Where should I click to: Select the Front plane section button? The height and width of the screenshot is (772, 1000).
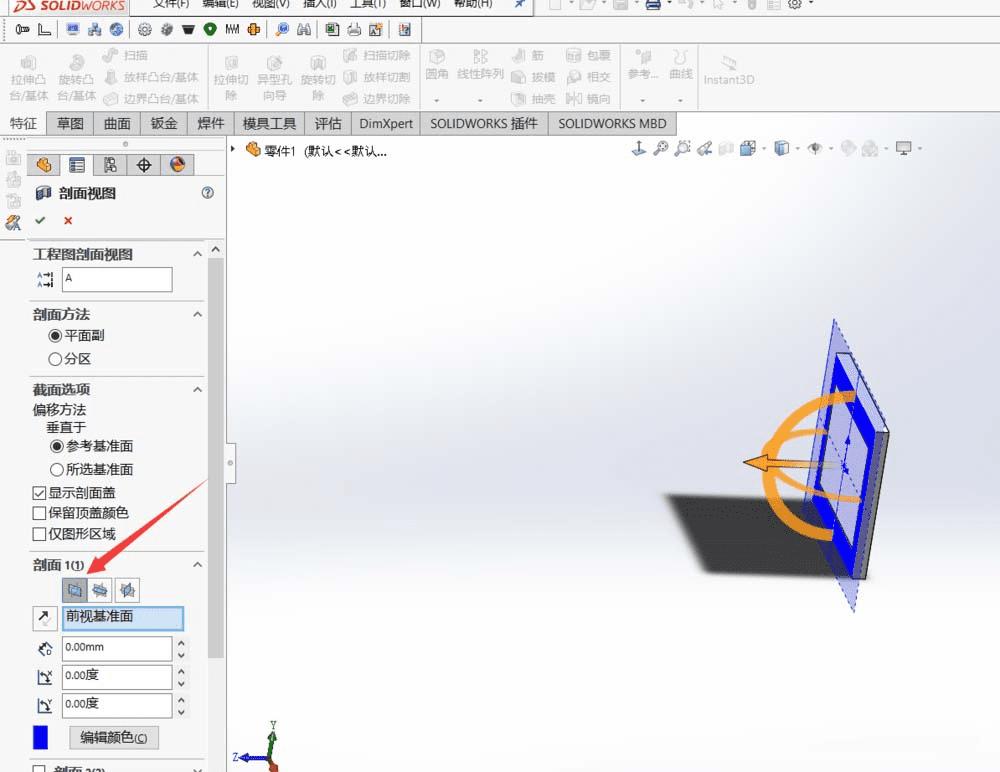[x=74, y=590]
